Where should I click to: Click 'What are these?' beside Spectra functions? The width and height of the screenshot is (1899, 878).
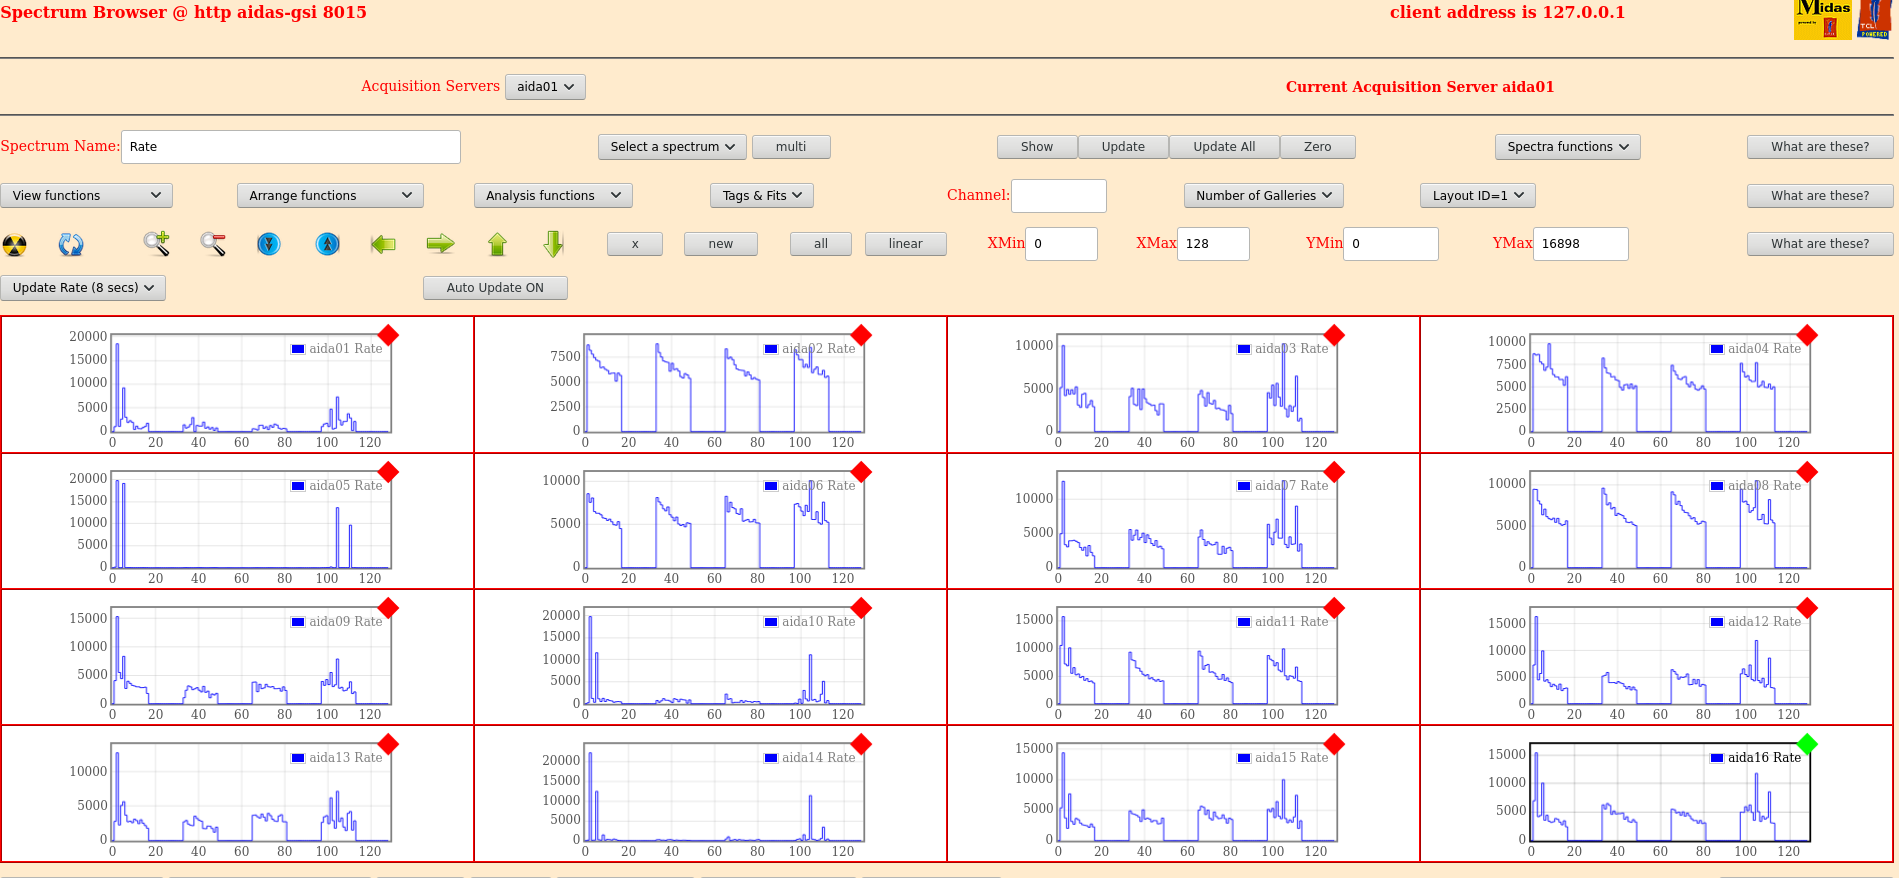[x=1820, y=147]
